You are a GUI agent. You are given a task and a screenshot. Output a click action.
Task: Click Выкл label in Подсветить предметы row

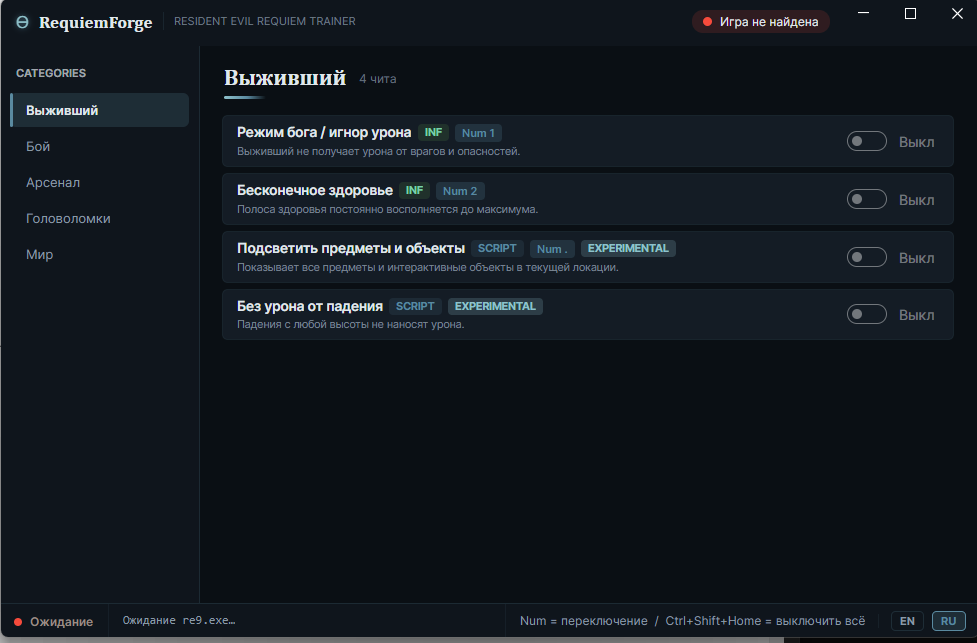[916, 258]
